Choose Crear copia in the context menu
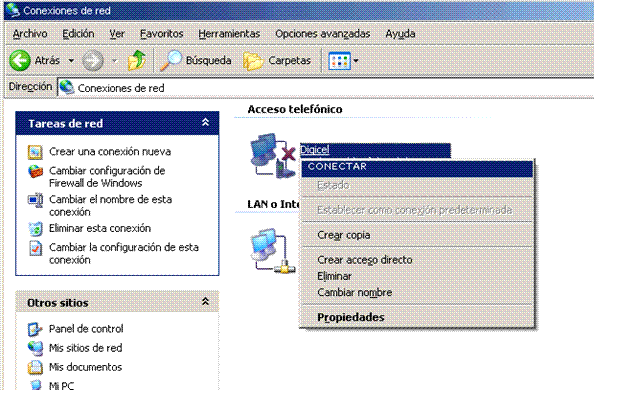Viewport: 640px width, 400px height. pyautogui.click(x=417, y=235)
